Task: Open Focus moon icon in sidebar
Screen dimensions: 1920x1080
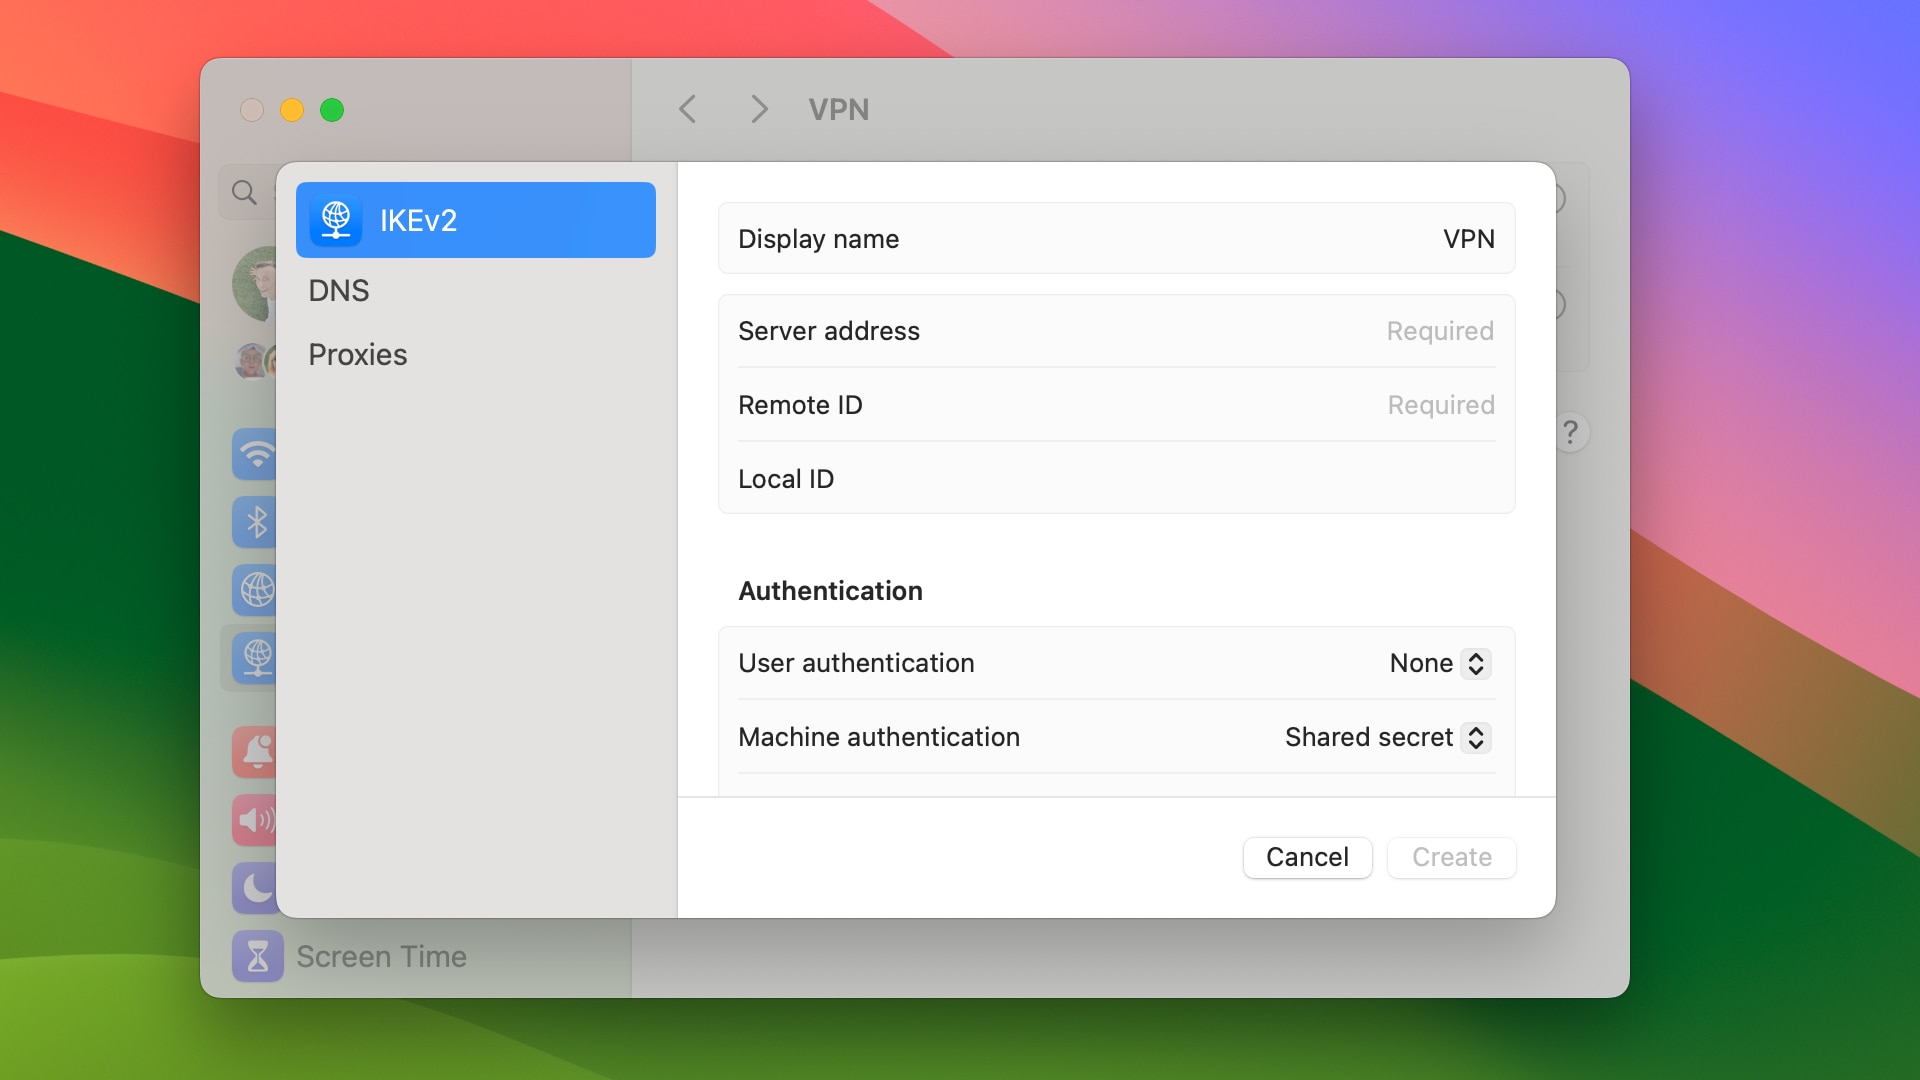Action: click(255, 888)
